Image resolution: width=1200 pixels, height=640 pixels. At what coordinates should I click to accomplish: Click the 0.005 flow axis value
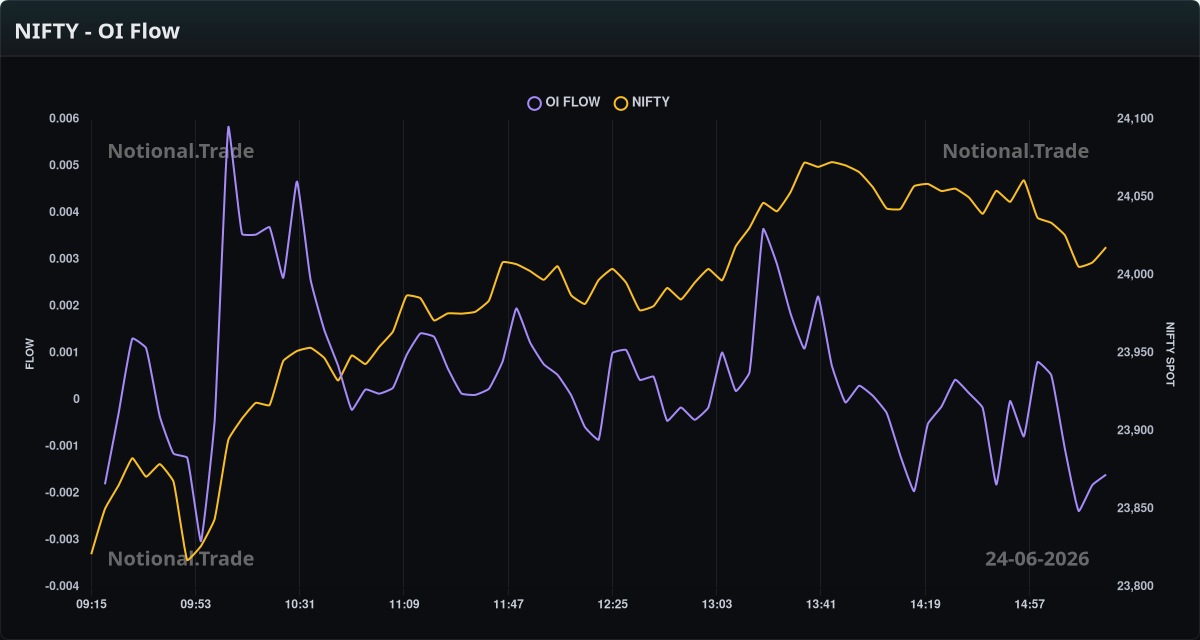coord(64,166)
